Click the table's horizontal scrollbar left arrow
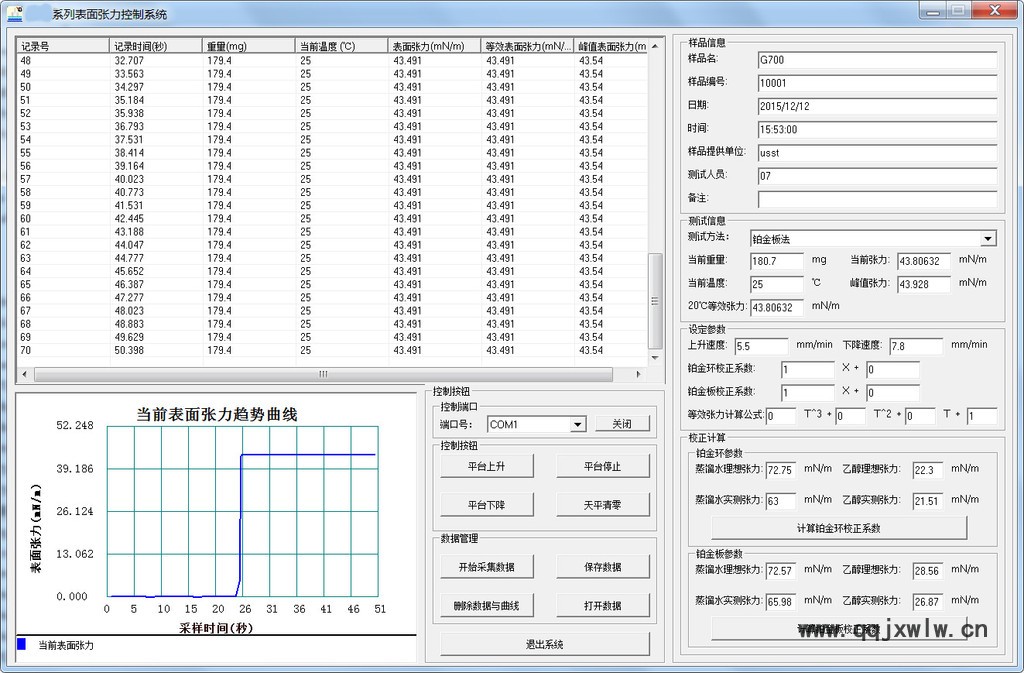 (25, 374)
